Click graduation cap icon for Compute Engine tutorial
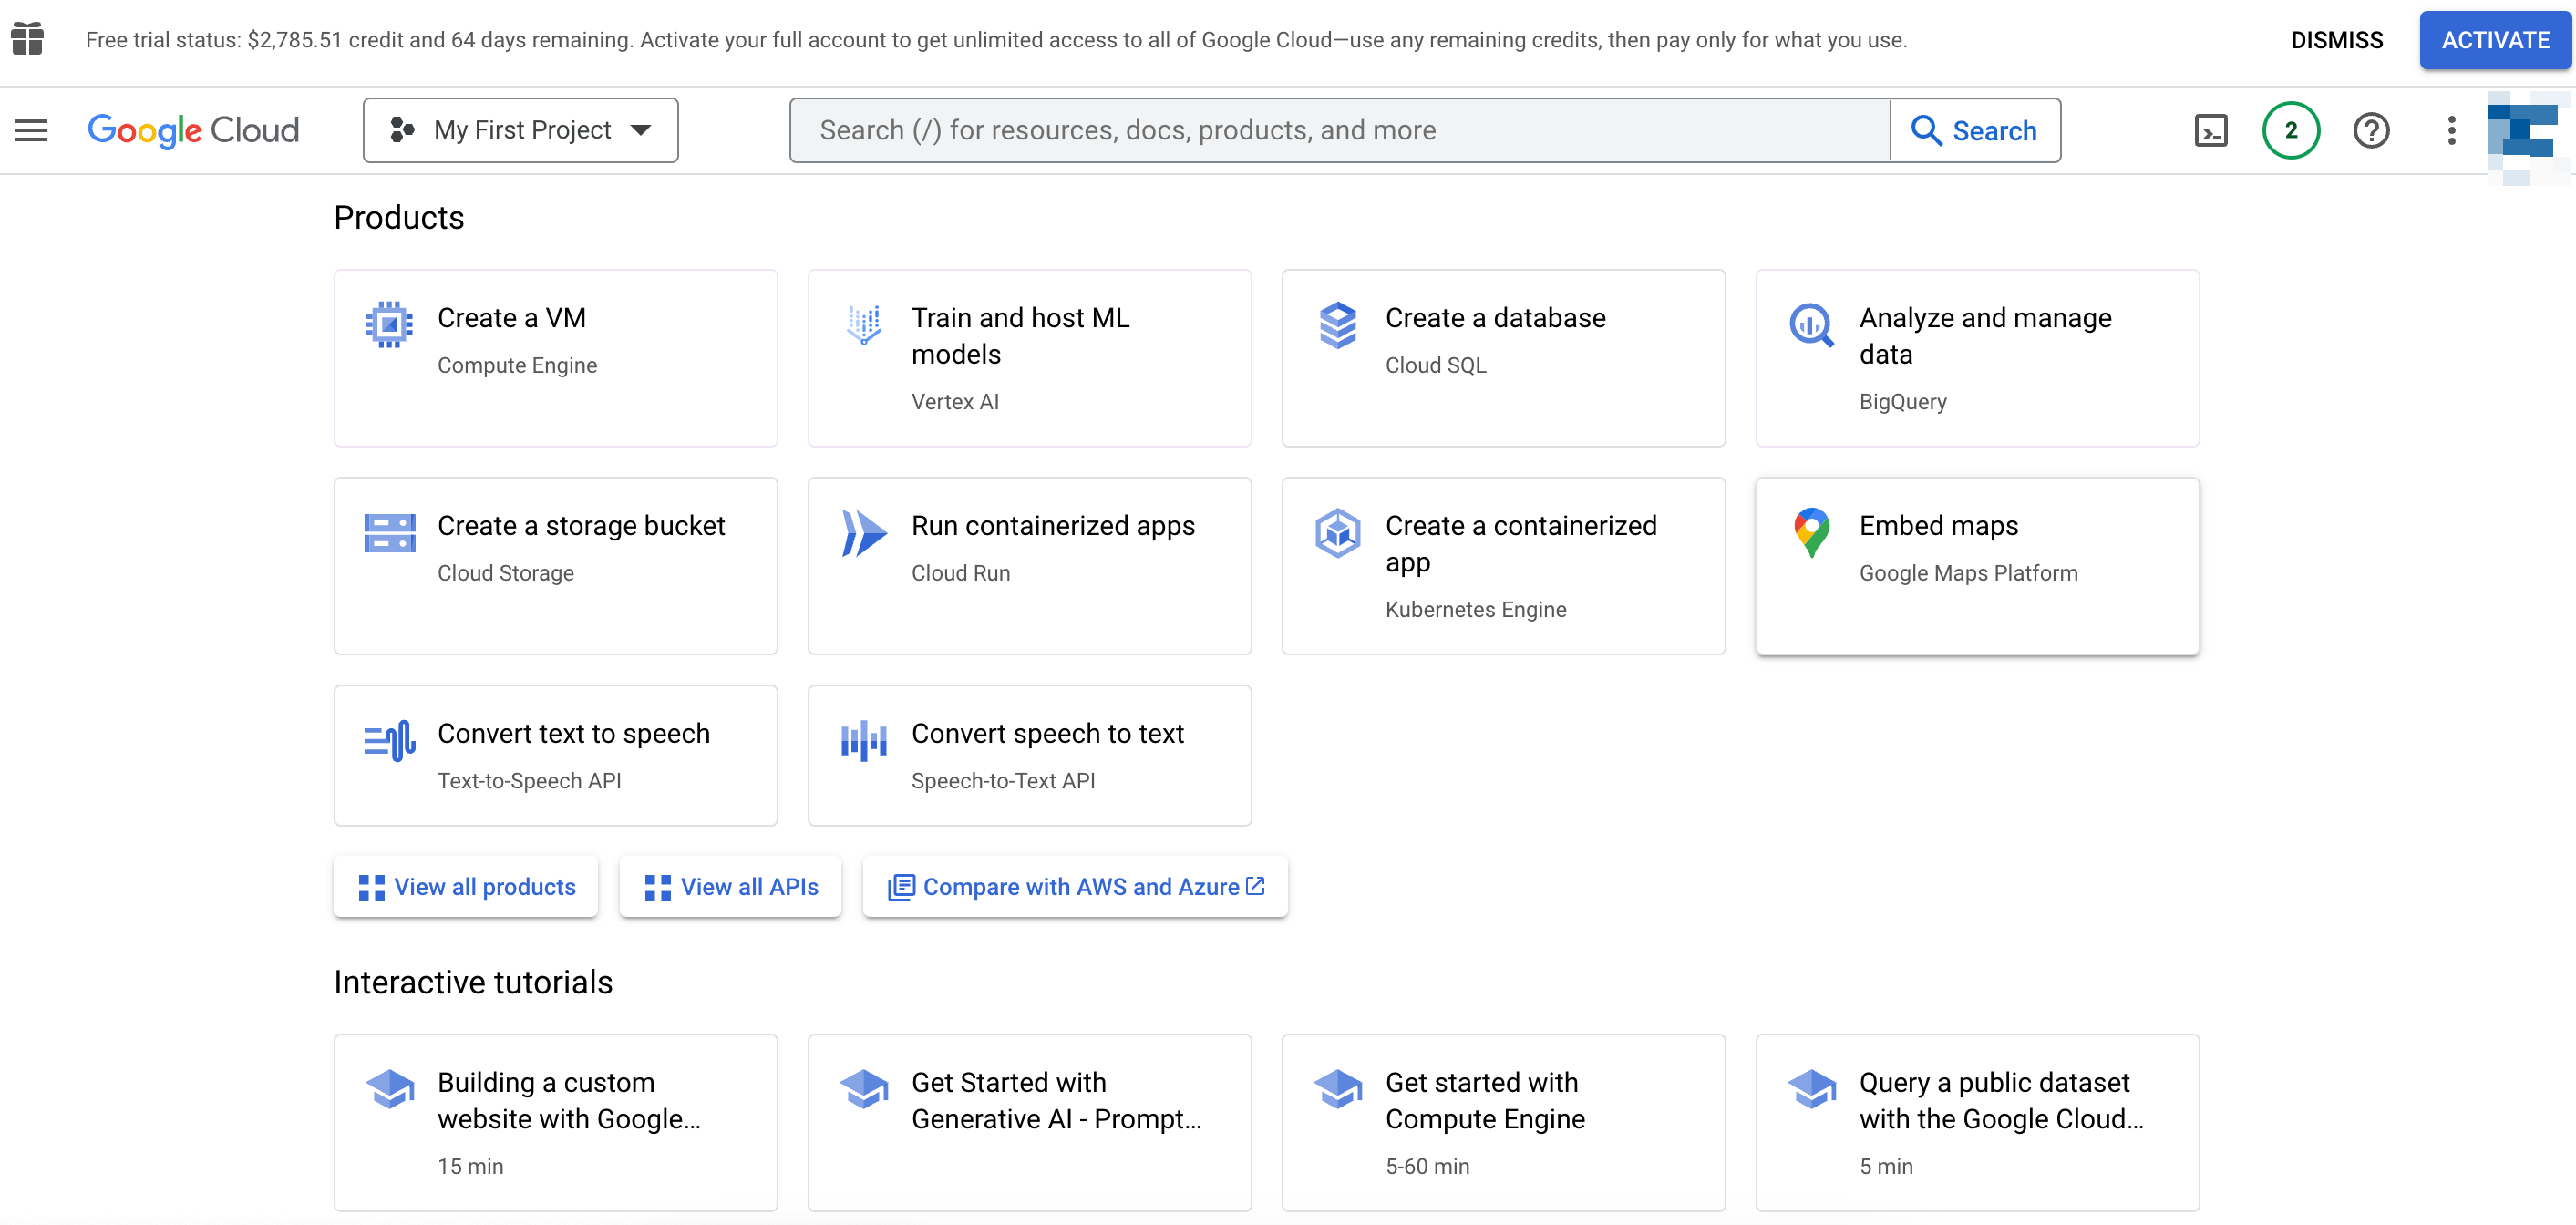The width and height of the screenshot is (2576, 1225). (x=1337, y=1089)
